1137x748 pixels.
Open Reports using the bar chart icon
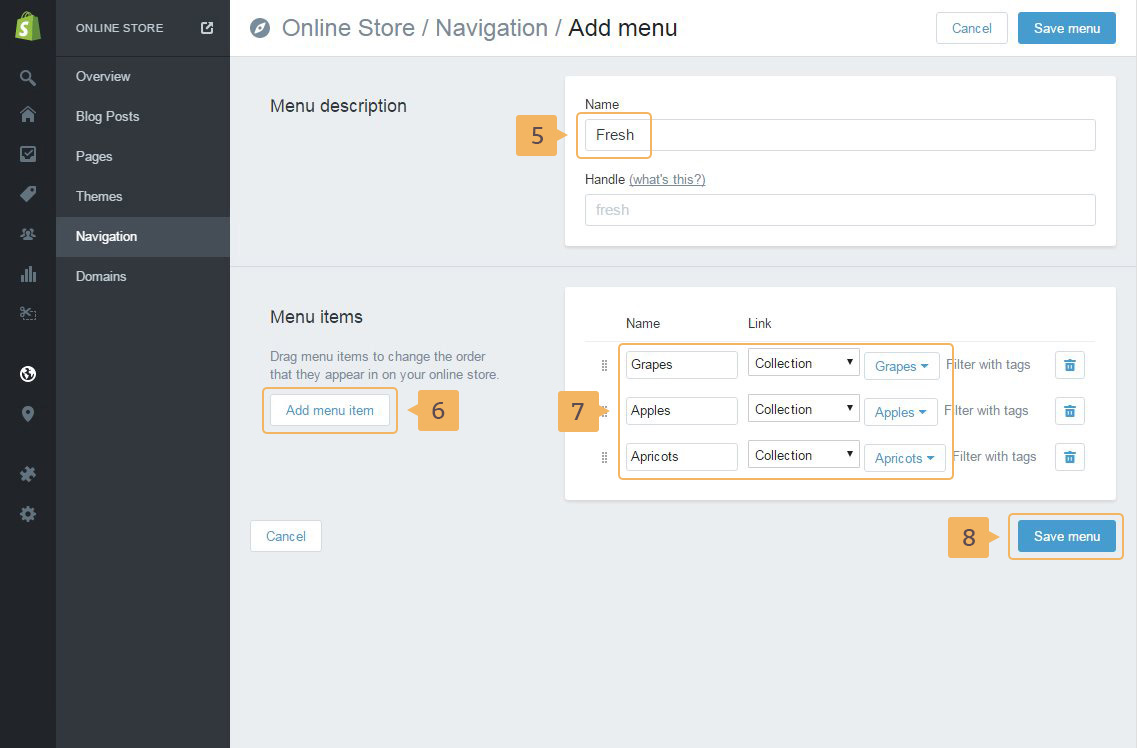[x=28, y=274]
